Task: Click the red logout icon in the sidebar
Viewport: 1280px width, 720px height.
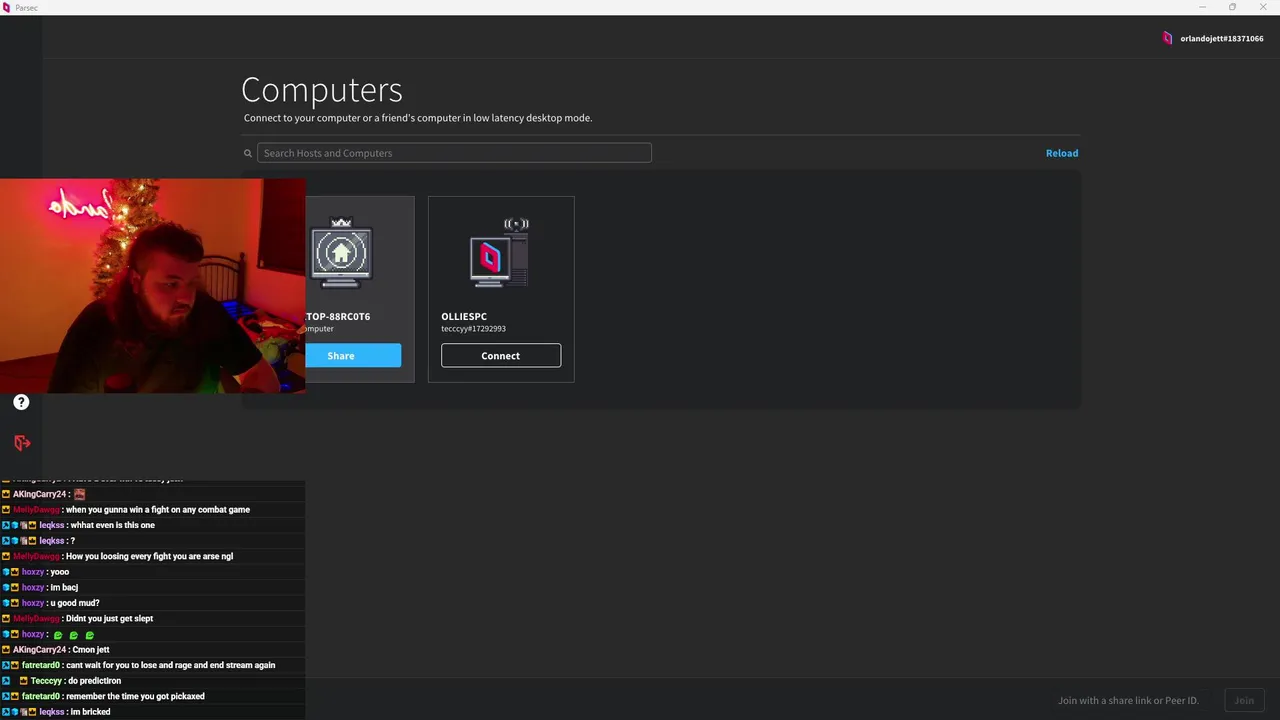Action: (22, 443)
